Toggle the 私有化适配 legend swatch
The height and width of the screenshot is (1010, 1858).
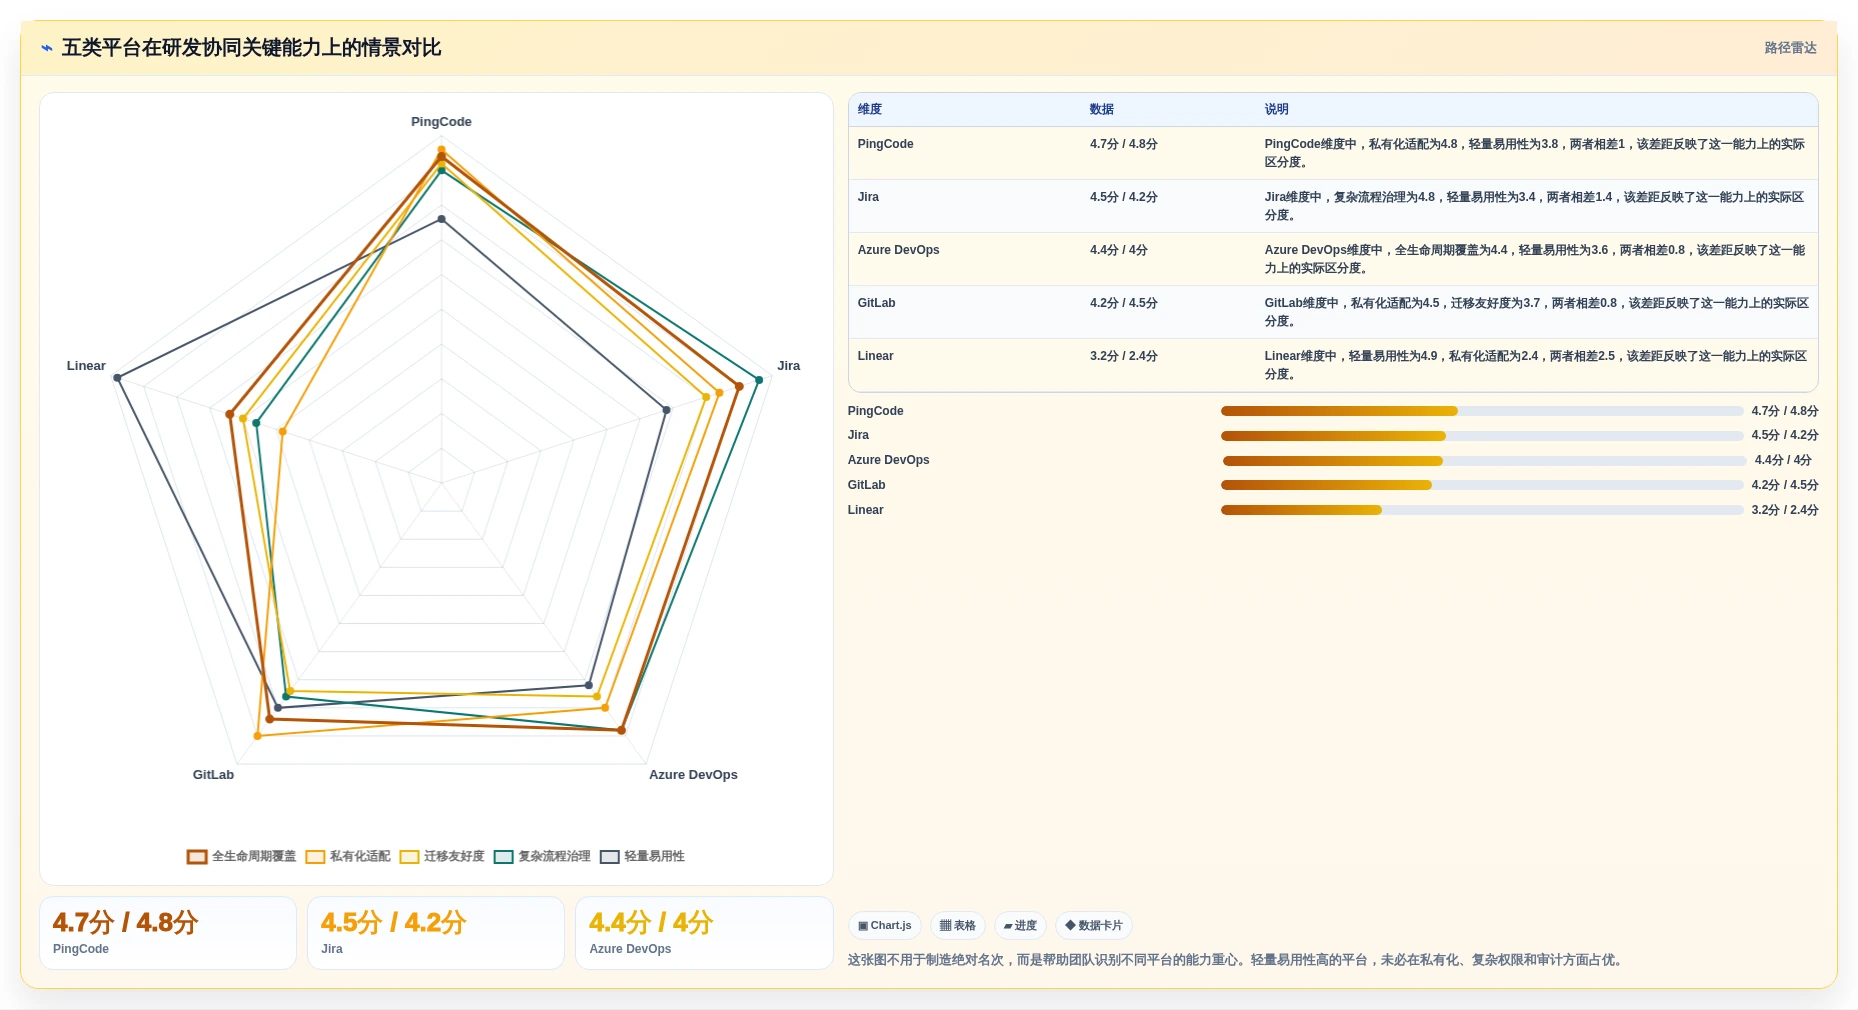pyautogui.click(x=315, y=857)
